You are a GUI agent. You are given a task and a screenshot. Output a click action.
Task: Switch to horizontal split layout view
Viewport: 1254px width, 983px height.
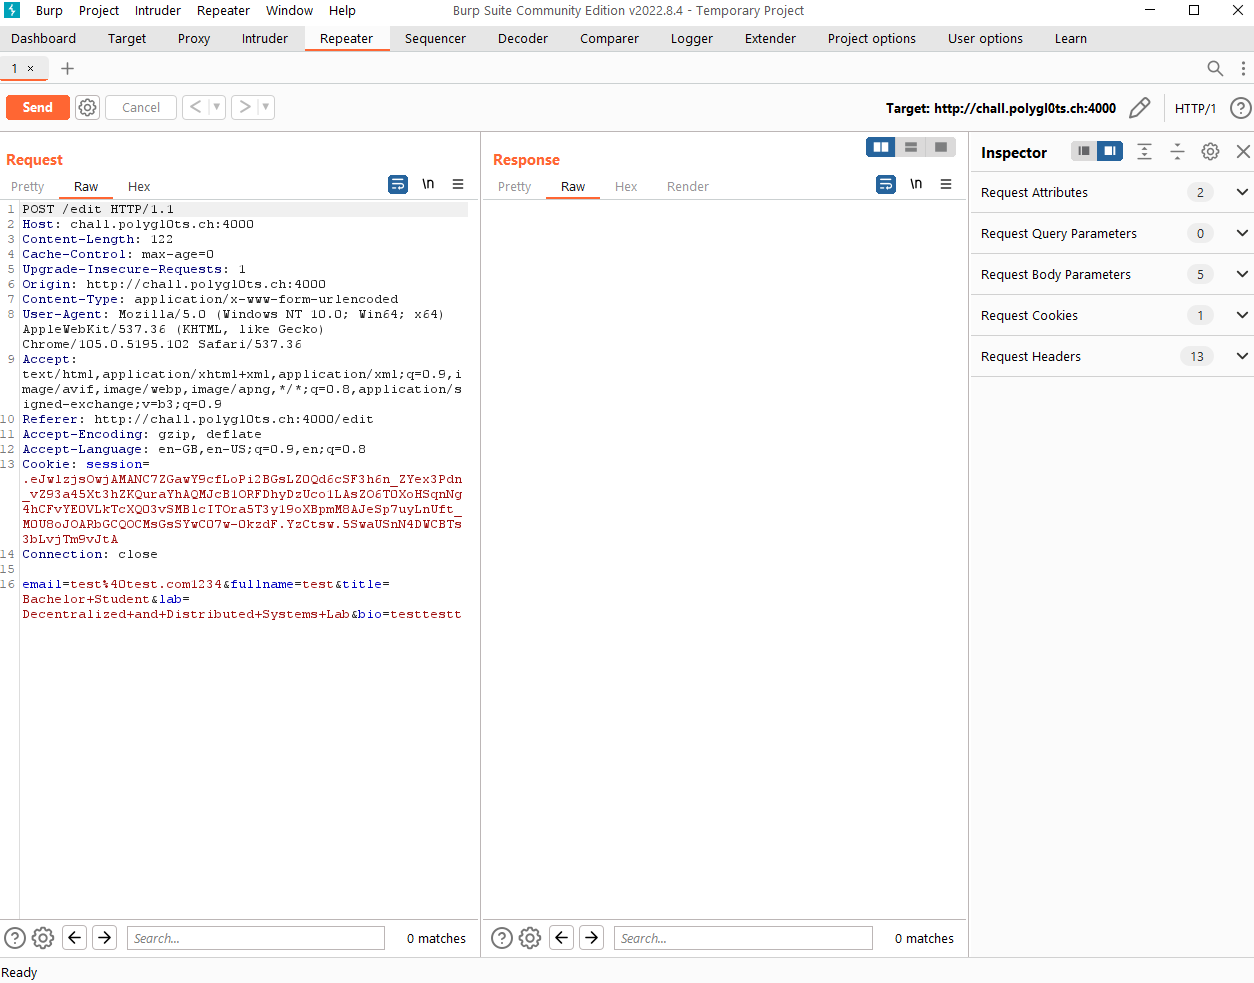[911, 146]
